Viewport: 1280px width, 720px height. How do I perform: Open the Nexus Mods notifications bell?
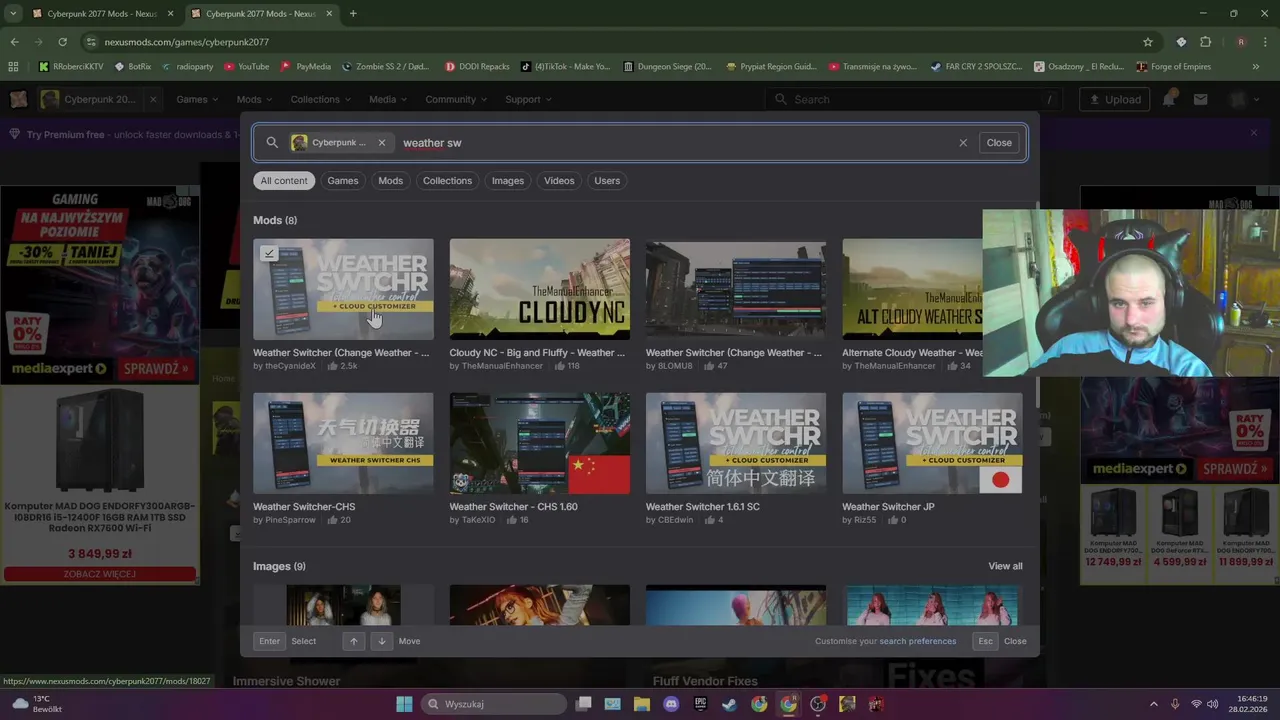click(1169, 99)
